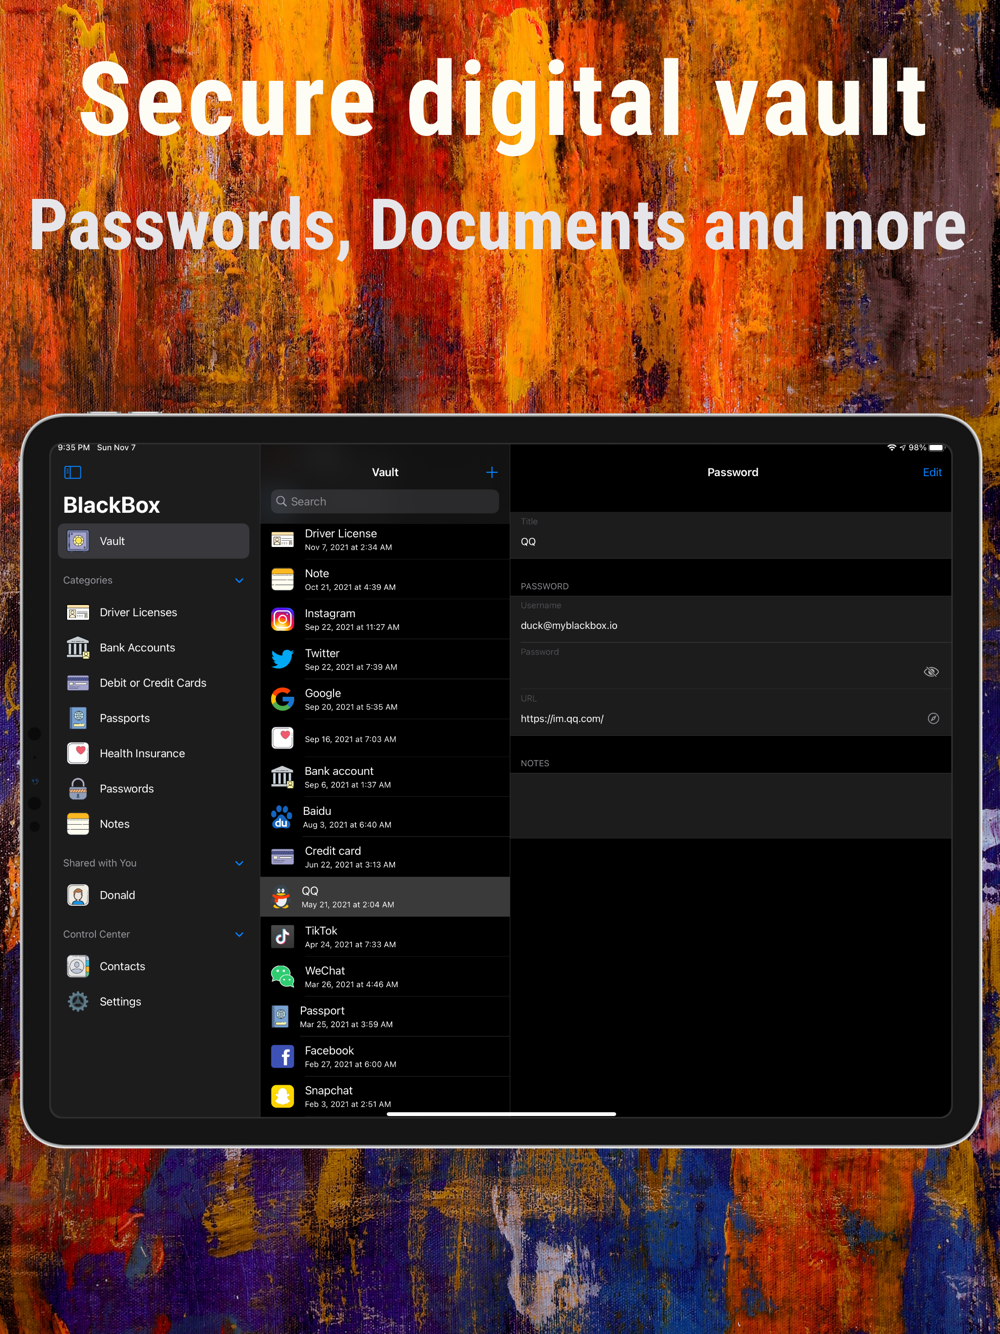
Task: Open URL with the compass icon
Action: (x=933, y=718)
